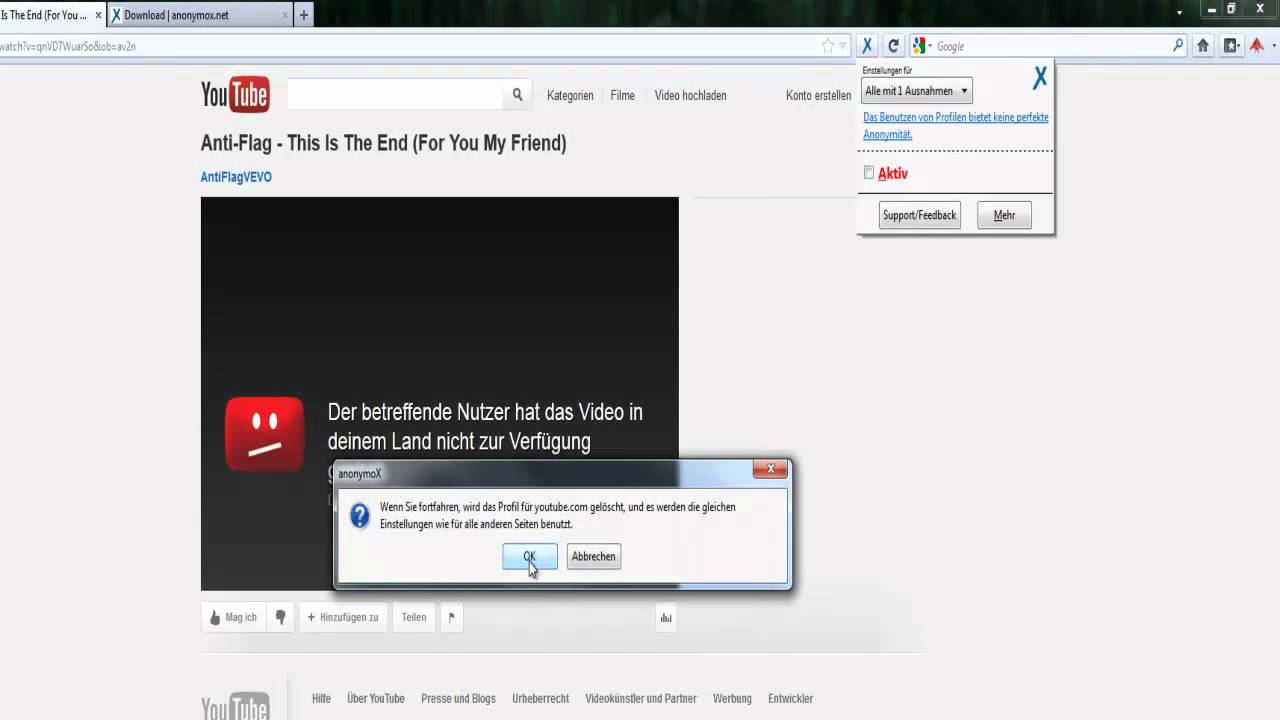This screenshot has width=1280, height=720.
Task: Restore down the browser window
Action: pos(1232,9)
